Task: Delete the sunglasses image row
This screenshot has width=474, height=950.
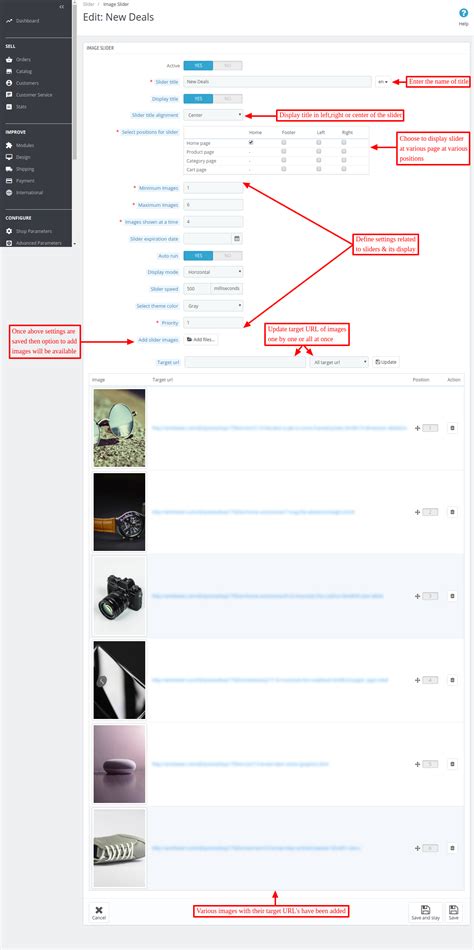Action: pos(452,428)
